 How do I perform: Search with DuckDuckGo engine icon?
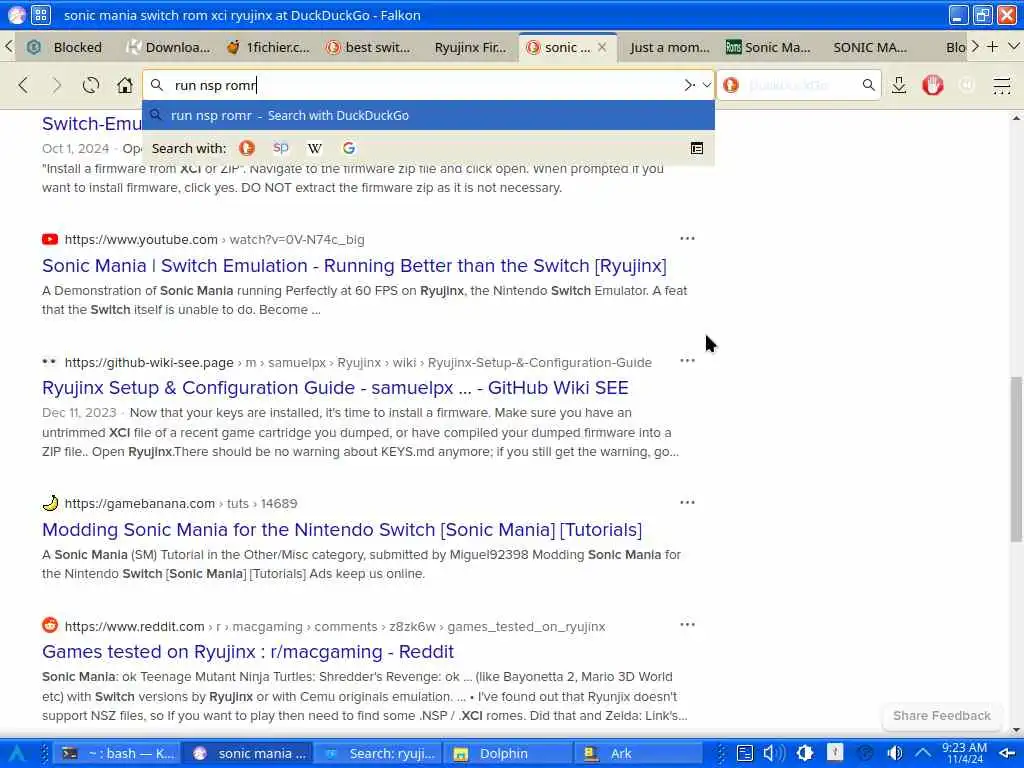[246, 148]
